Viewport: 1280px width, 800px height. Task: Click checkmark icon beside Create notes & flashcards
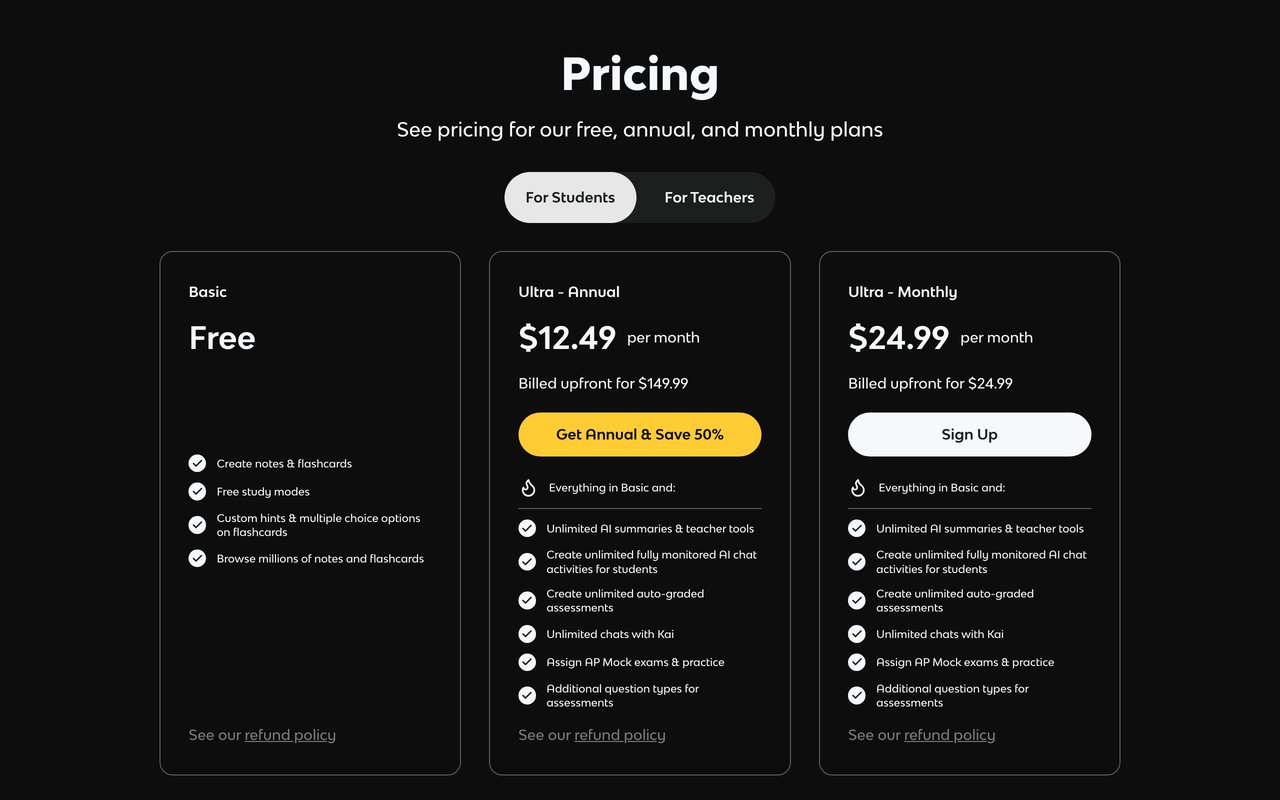(197, 463)
